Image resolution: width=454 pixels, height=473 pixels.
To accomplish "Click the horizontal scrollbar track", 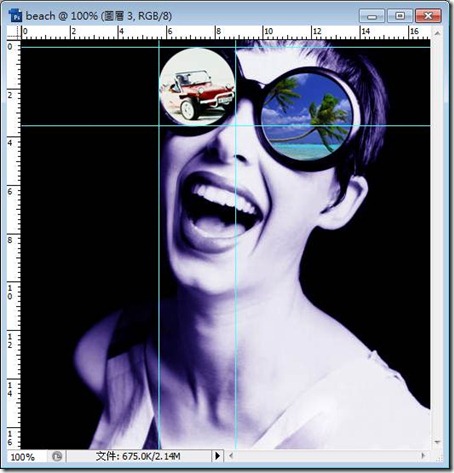I will [x=327, y=455].
